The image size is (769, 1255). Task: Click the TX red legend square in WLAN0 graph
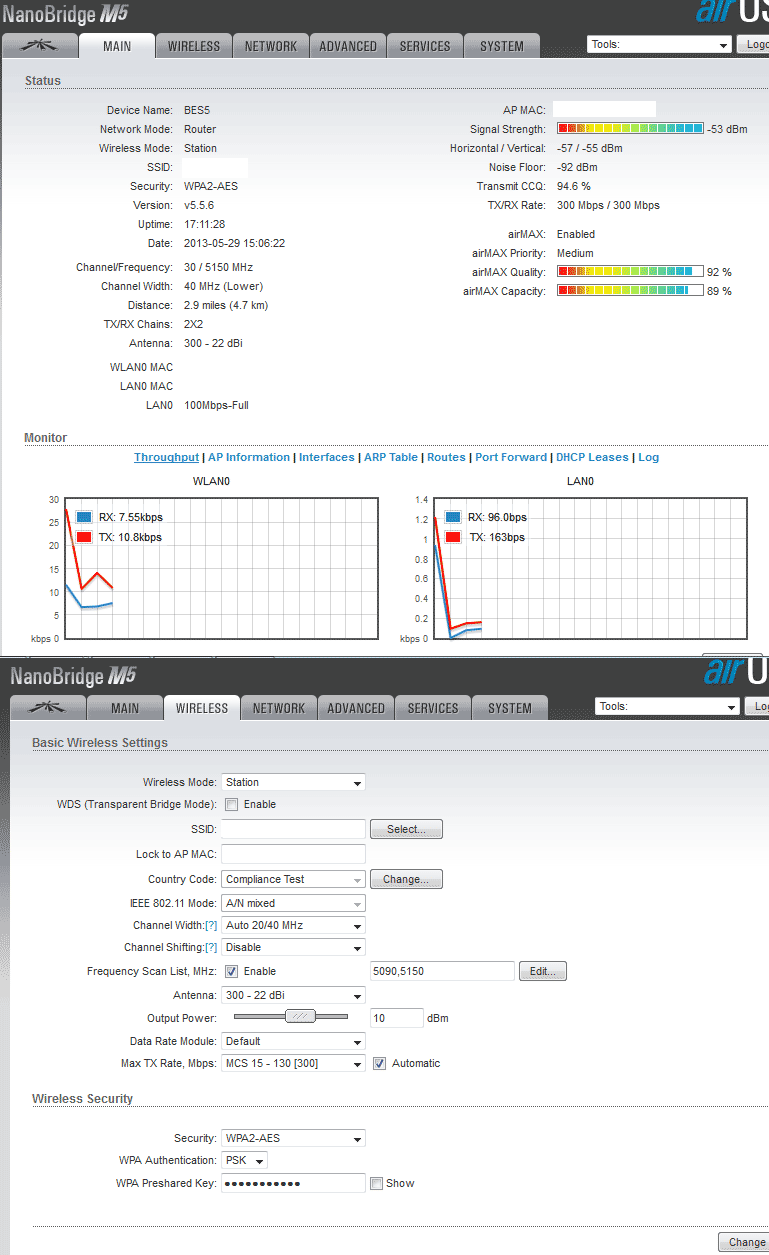click(x=85, y=537)
